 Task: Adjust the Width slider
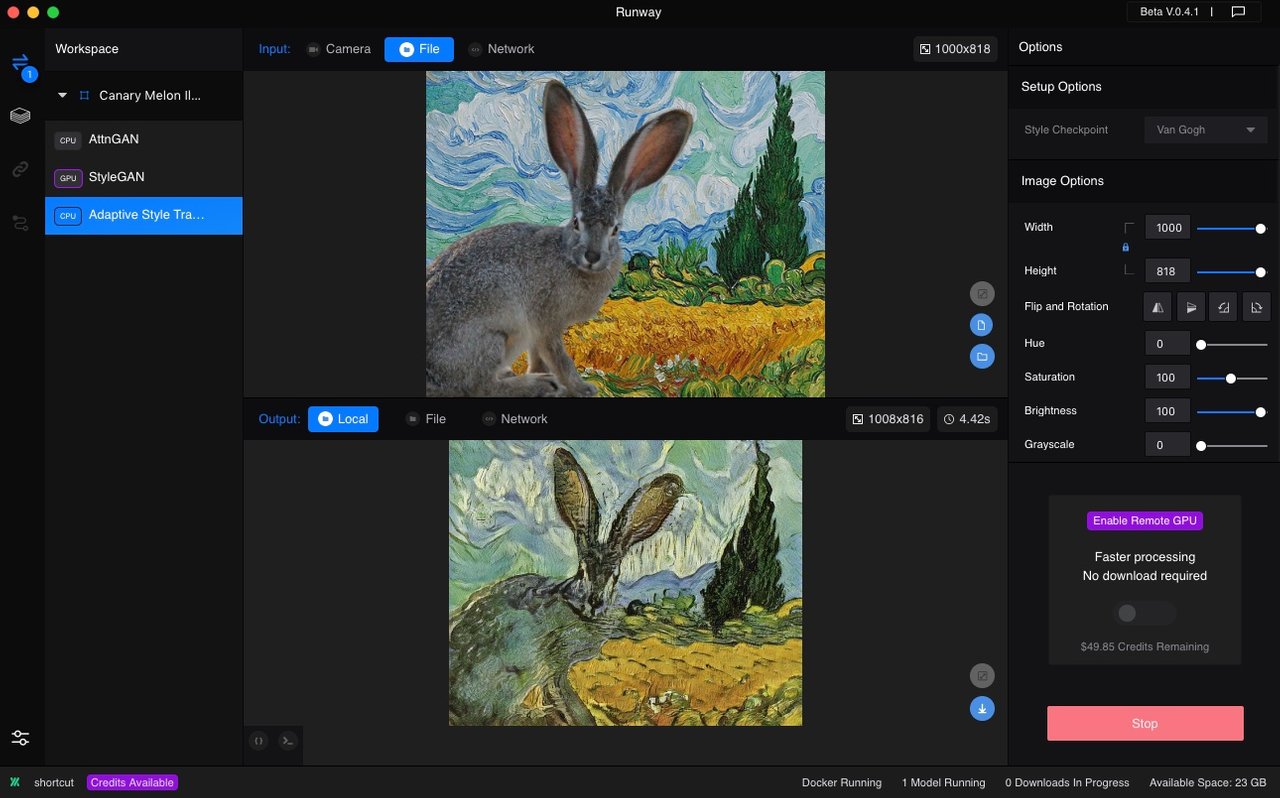pyautogui.click(x=1232, y=228)
